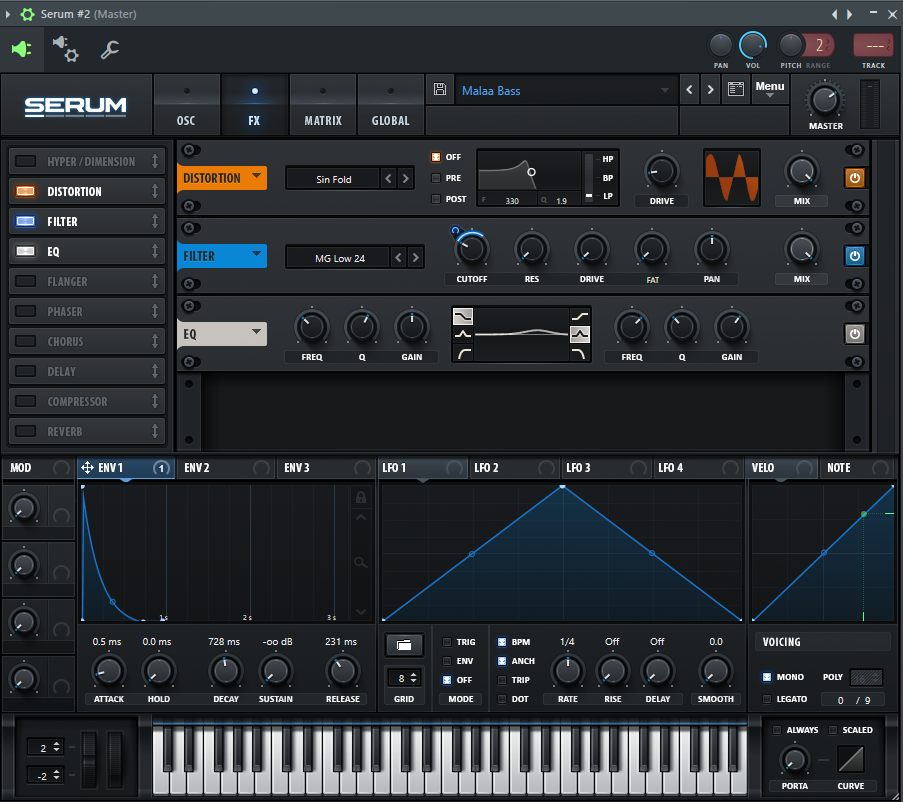Image resolution: width=903 pixels, height=802 pixels.
Task: Click the Distortion waveform display
Action: [731, 177]
